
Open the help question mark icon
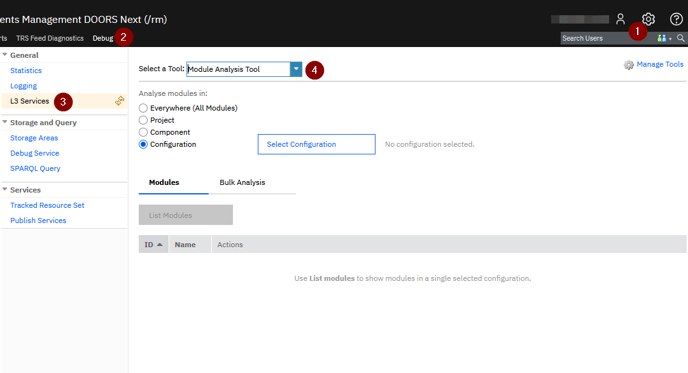[x=676, y=19]
